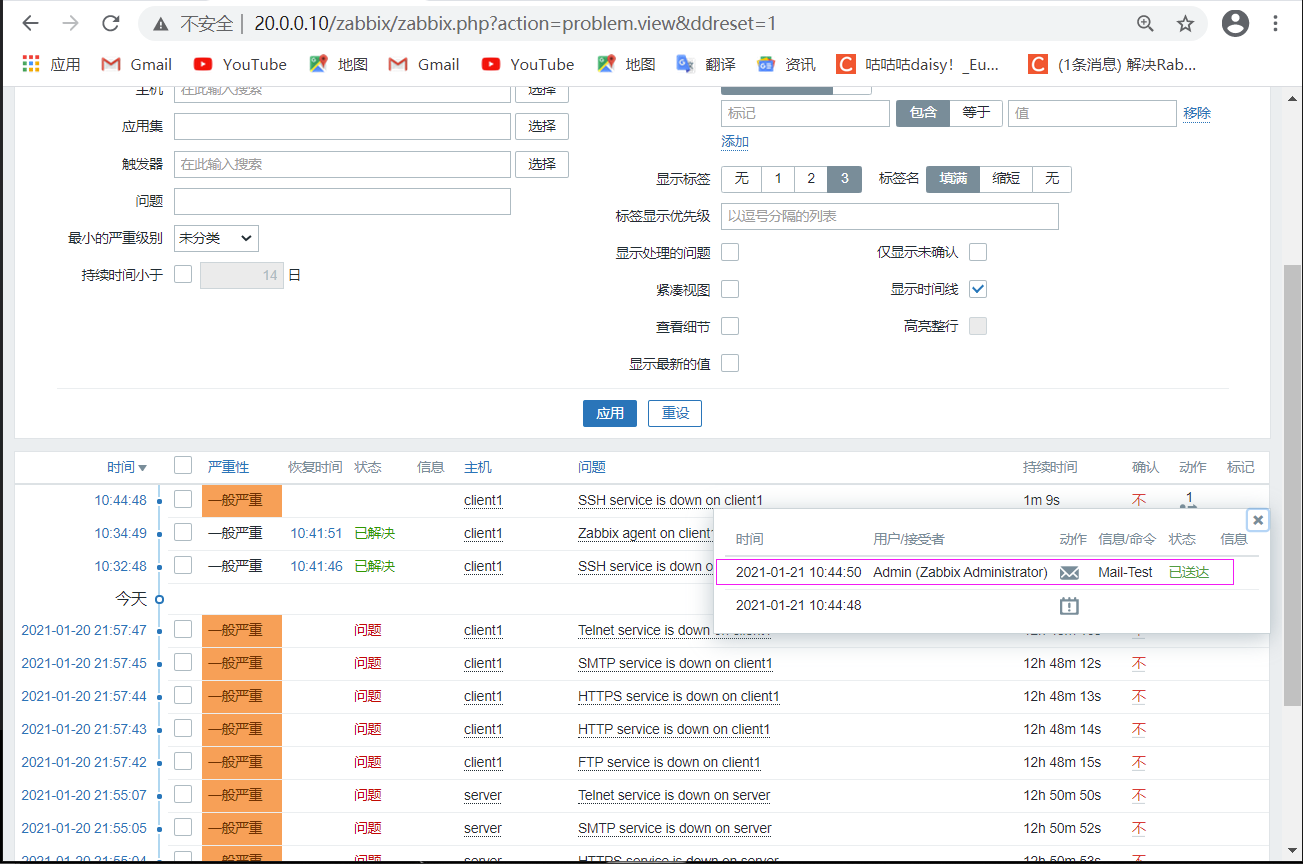The image size is (1303, 864).
Task: Open Gmail from the bookmarks bar
Action: [135, 63]
